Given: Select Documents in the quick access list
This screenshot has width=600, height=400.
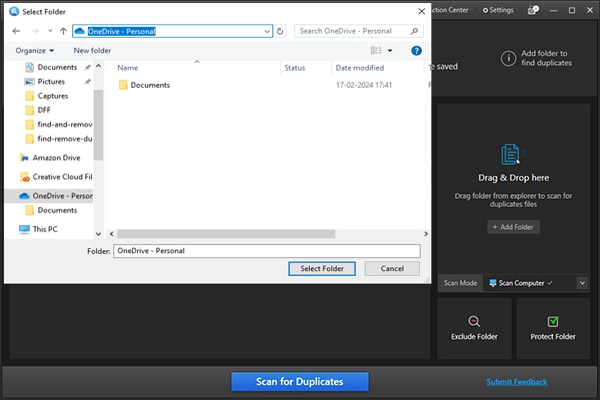Looking at the screenshot, I should tap(57, 67).
